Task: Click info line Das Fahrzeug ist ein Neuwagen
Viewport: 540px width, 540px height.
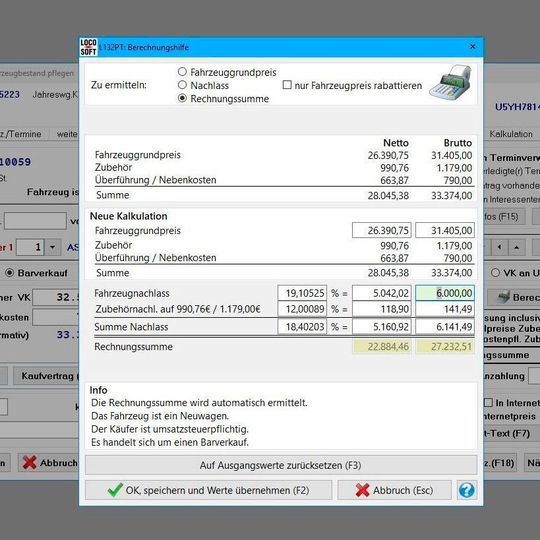Action: [x=160, y=416]
